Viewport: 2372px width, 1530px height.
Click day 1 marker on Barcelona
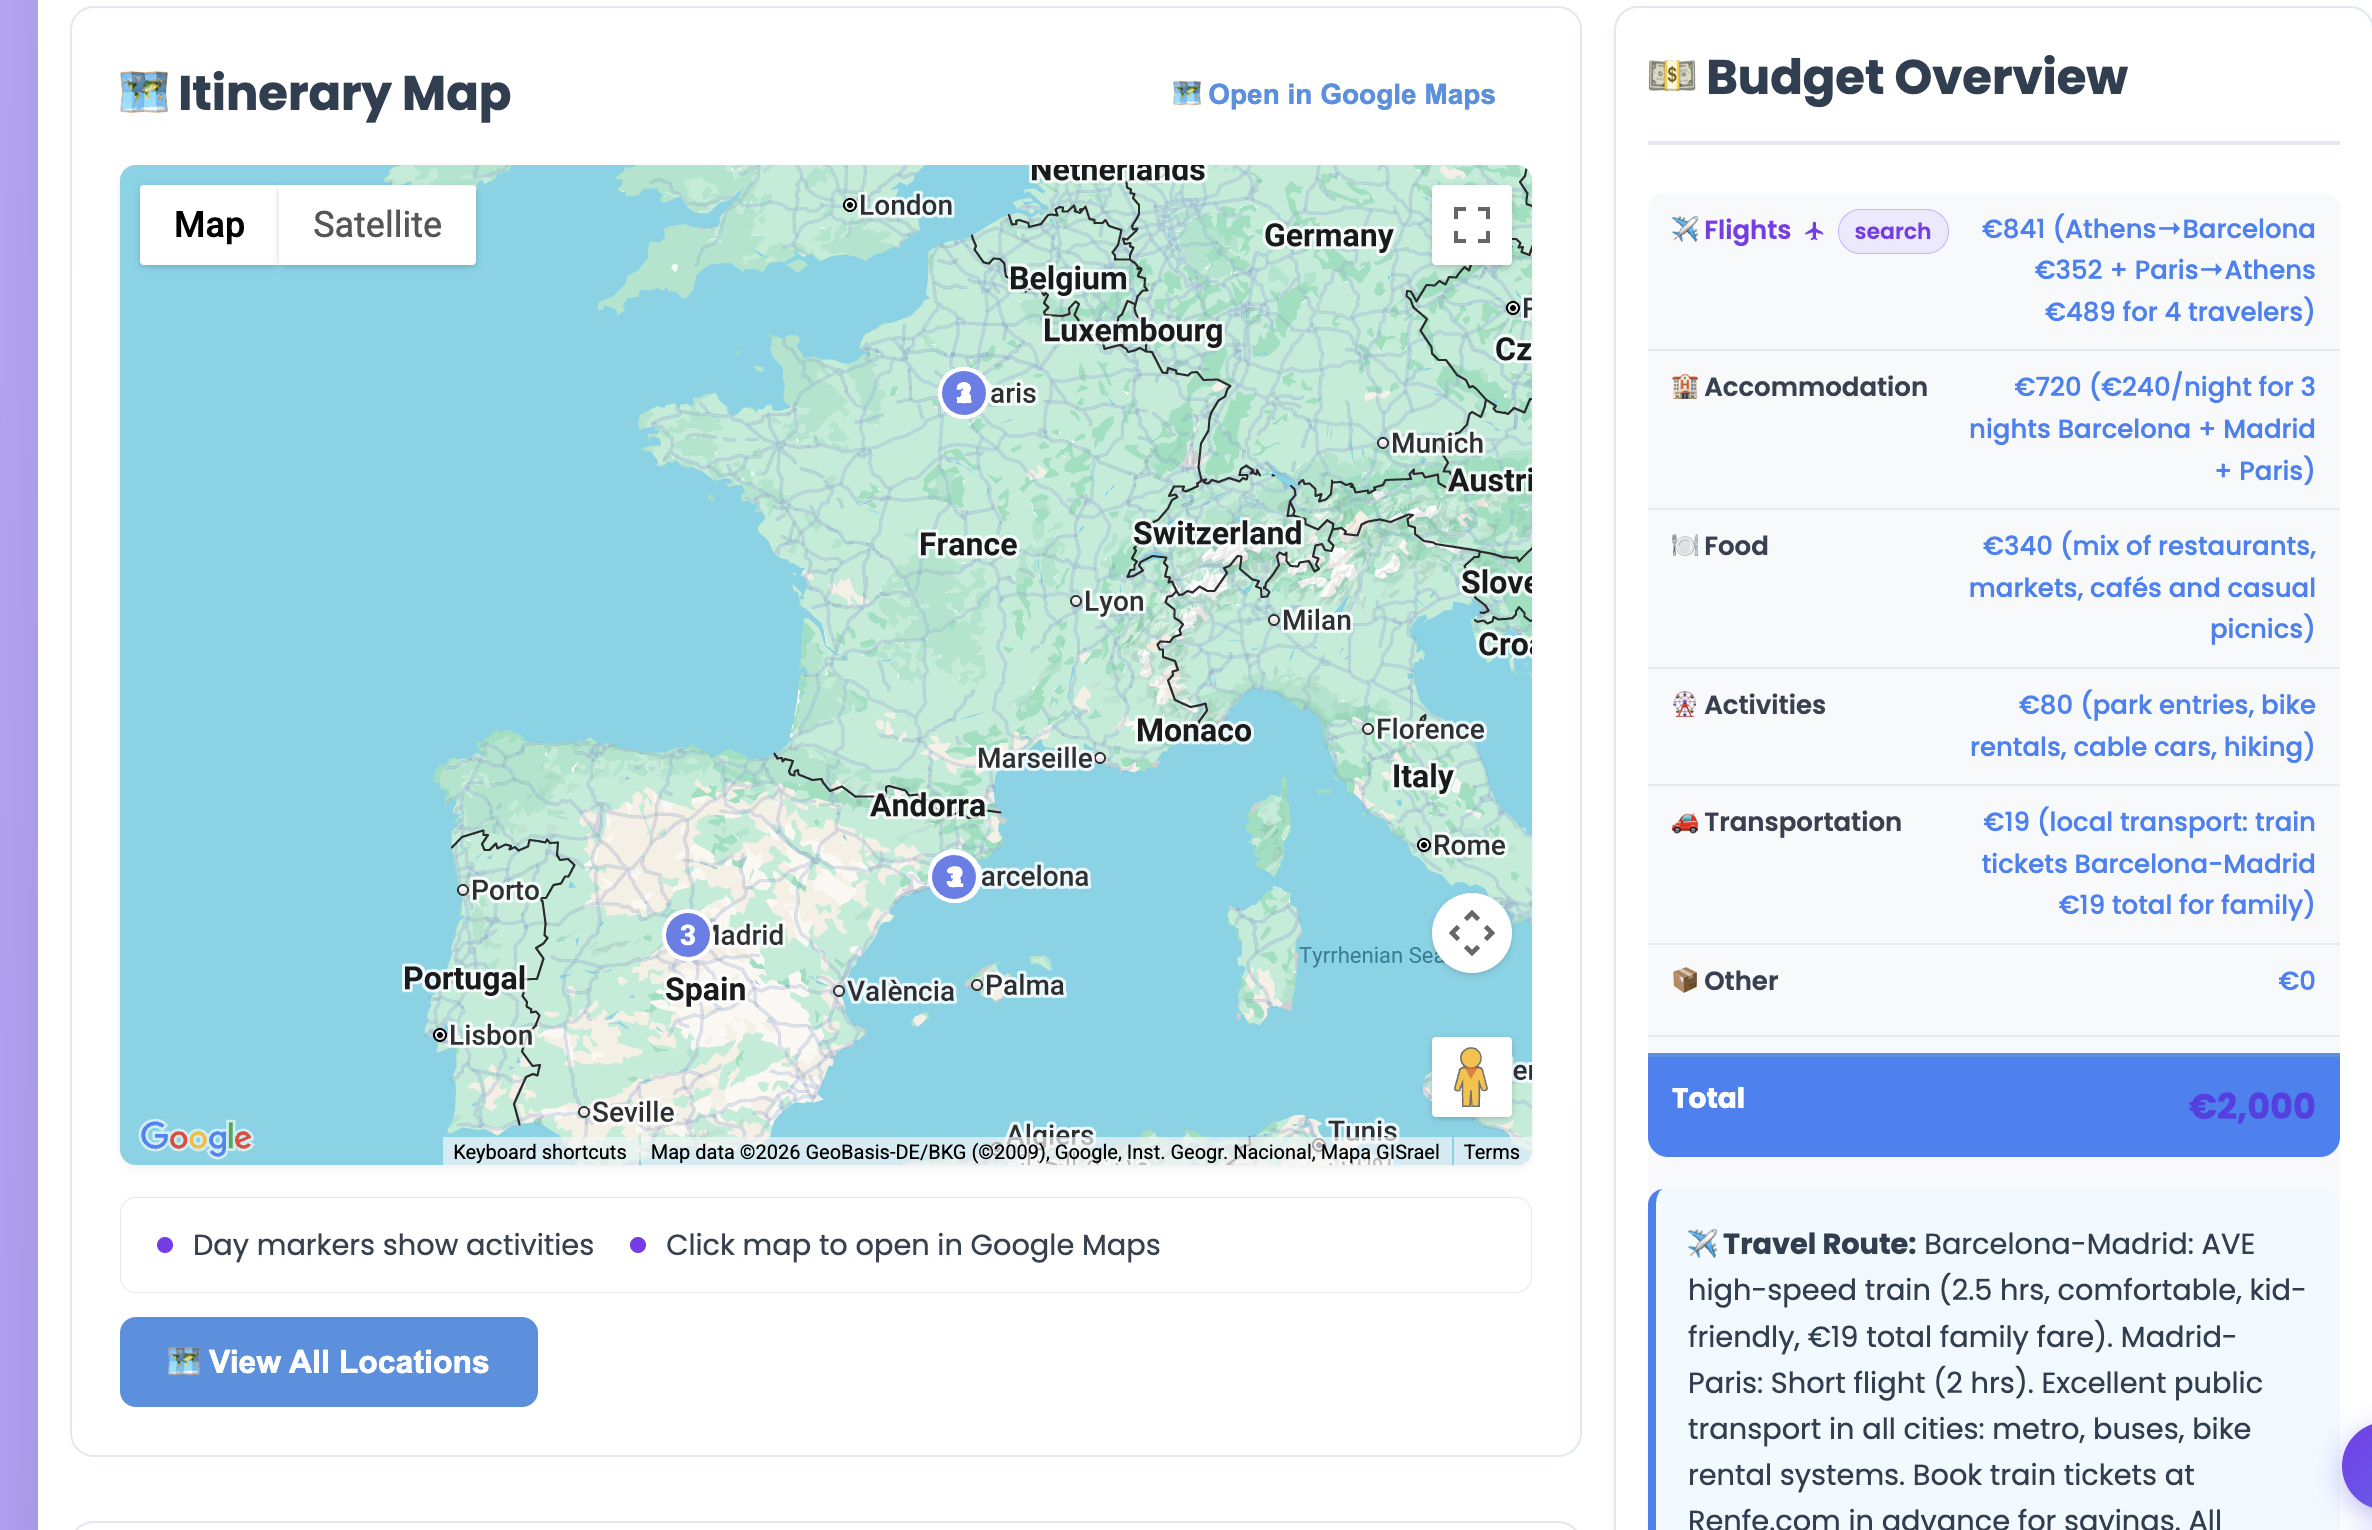point(954,877)
